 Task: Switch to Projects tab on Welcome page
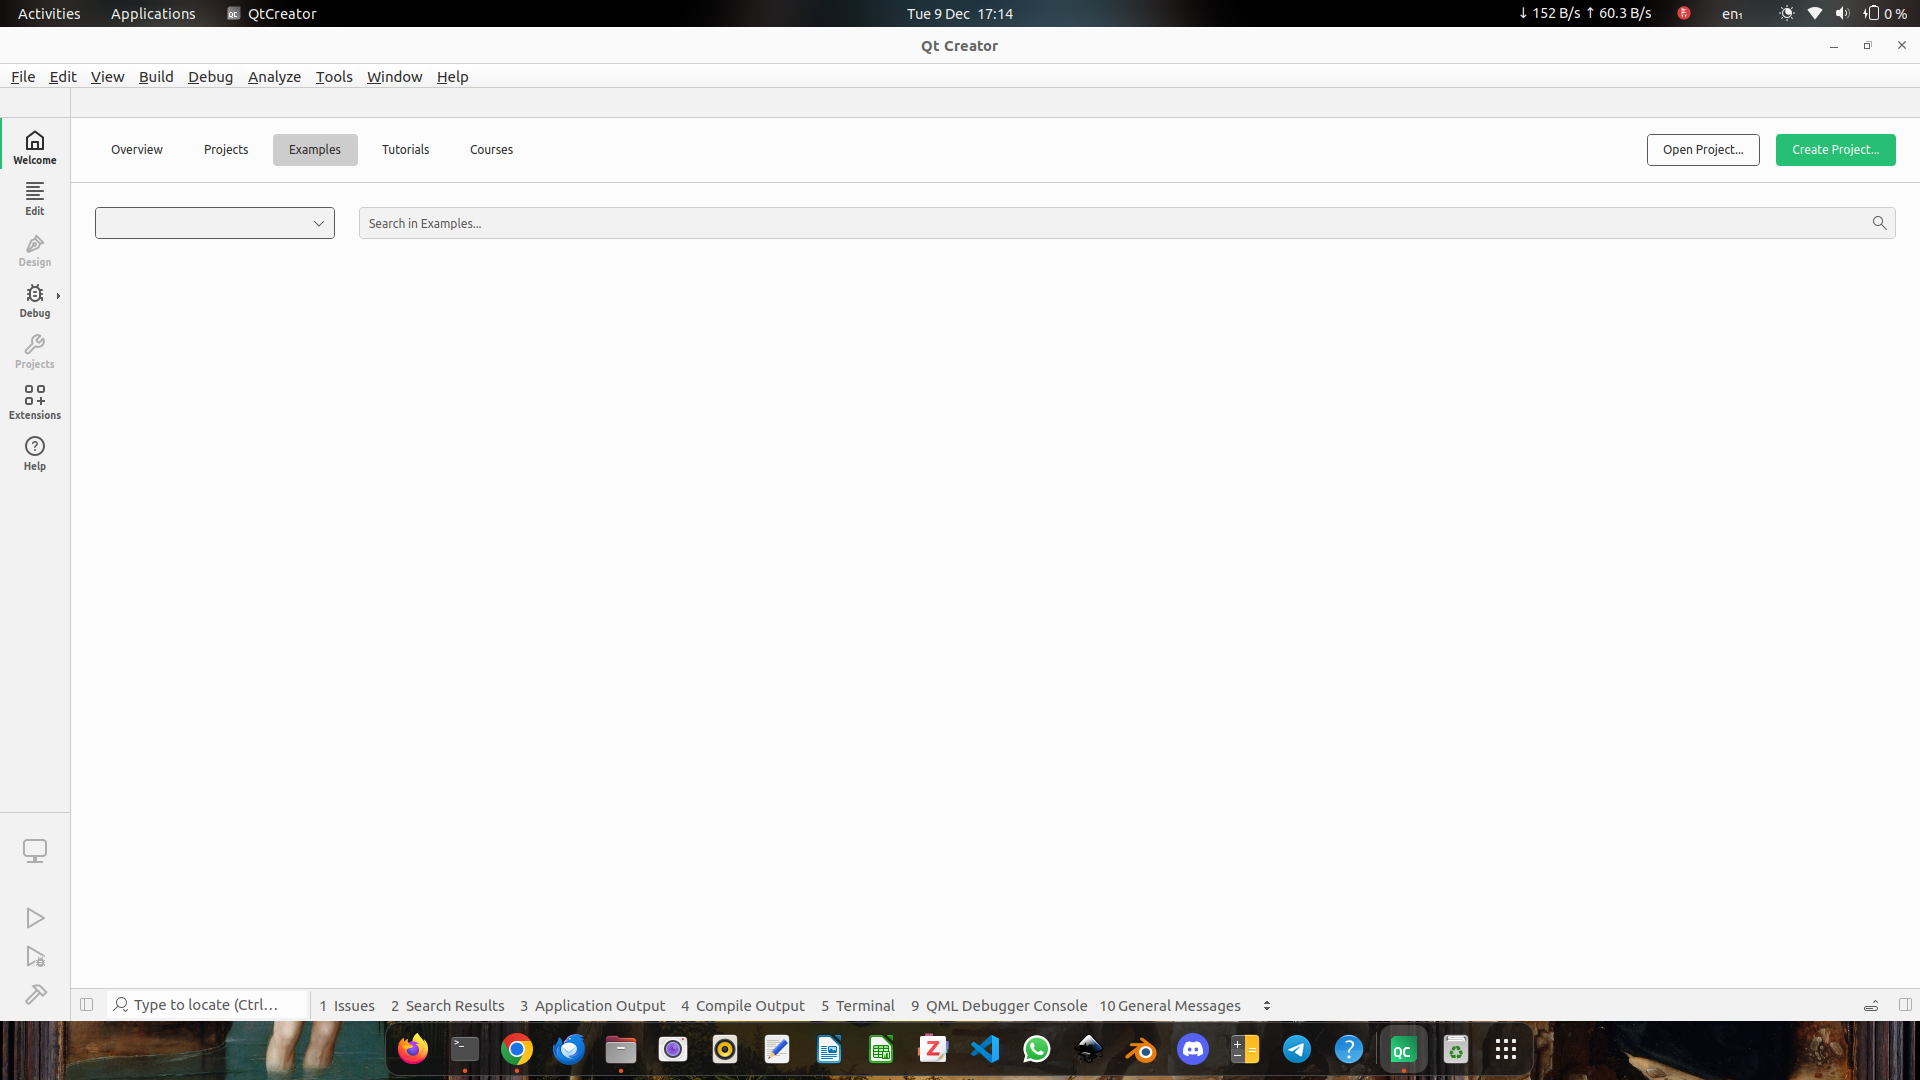coord(226,150)
